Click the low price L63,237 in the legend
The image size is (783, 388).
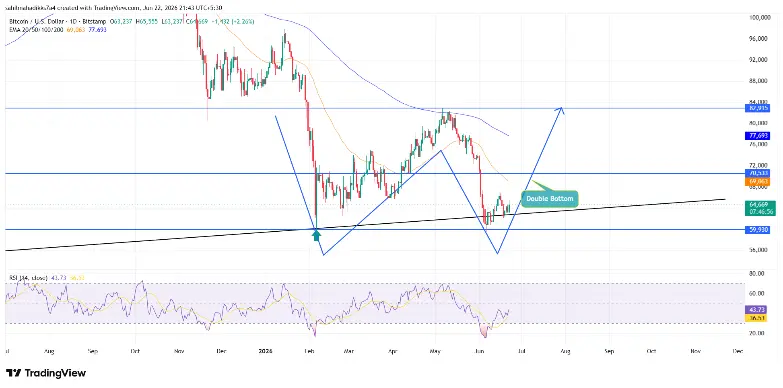coord(172,21)
